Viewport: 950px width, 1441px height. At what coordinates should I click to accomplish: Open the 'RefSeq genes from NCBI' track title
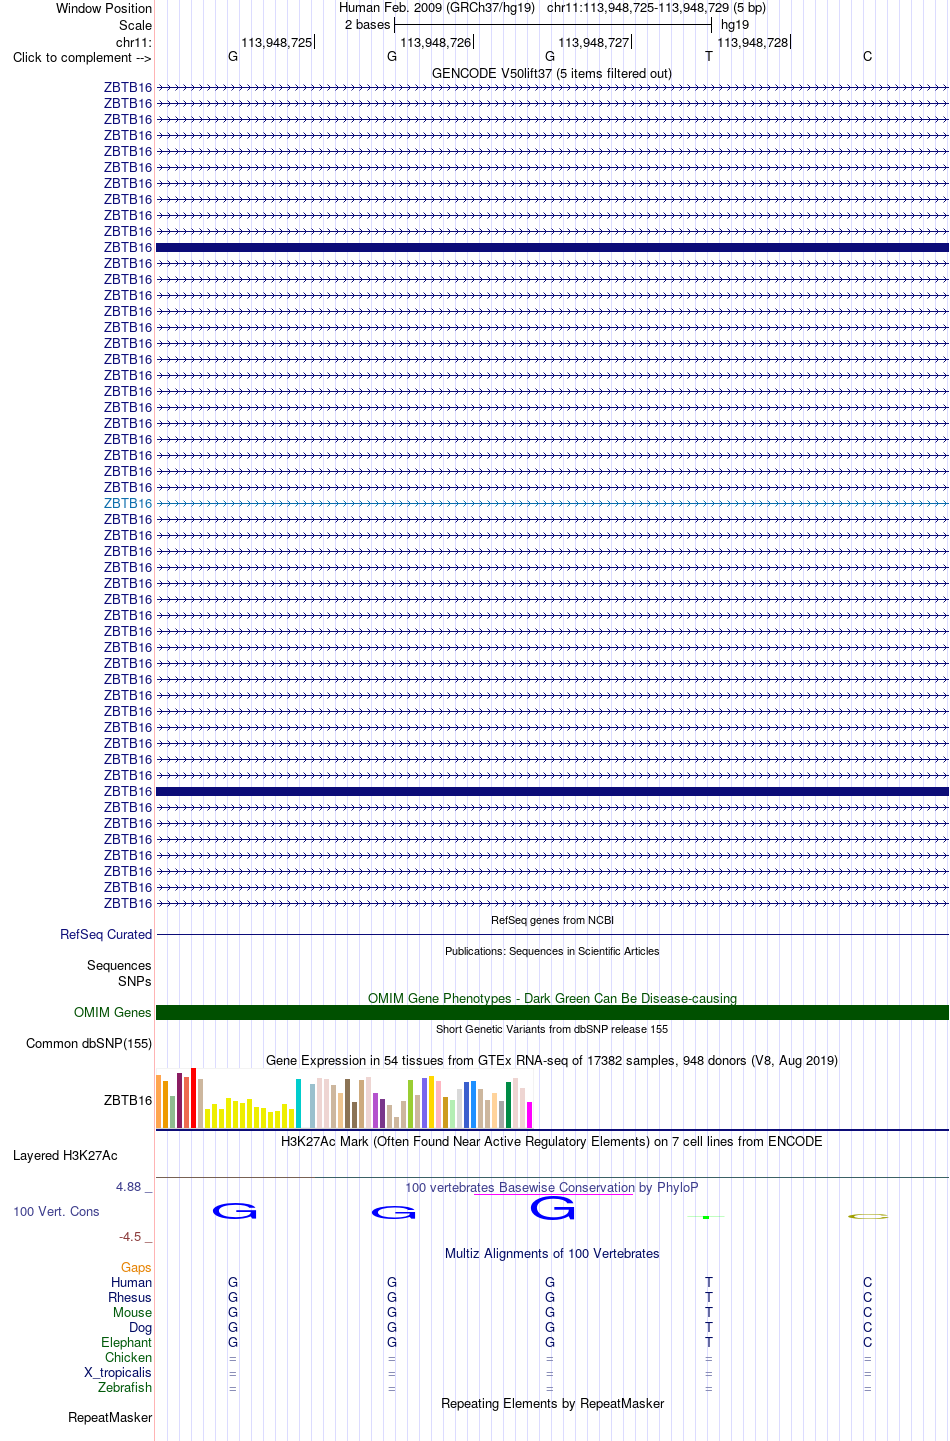[x=552, y=920]
